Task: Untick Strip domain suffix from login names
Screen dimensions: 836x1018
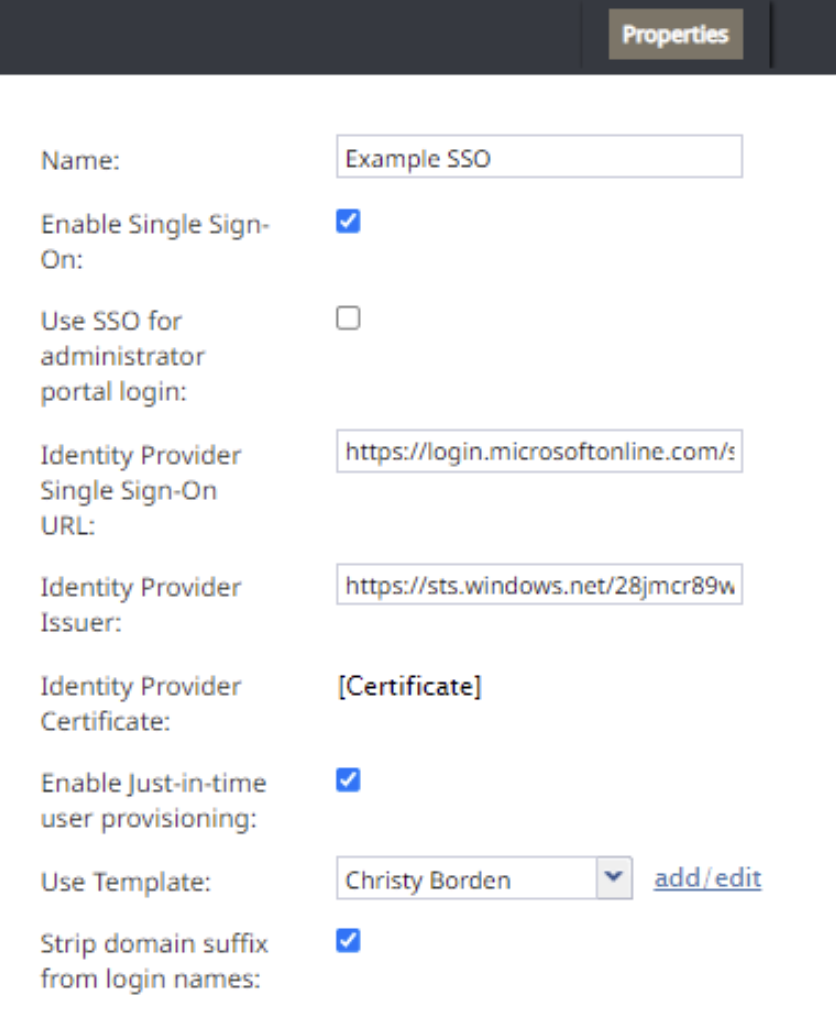Action: click(x=348, y=941)
